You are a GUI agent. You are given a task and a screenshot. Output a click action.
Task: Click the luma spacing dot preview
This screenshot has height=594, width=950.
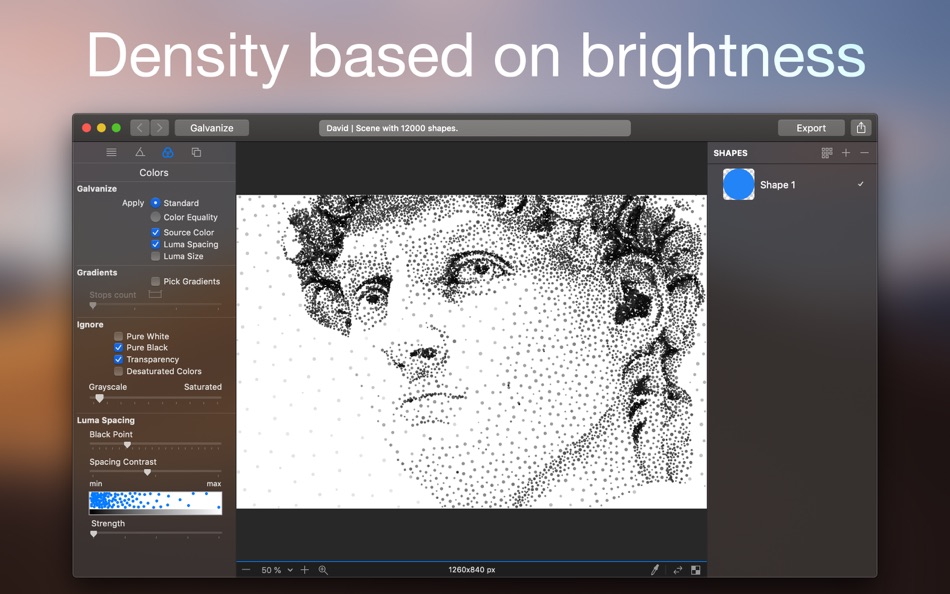click(155, 503)
